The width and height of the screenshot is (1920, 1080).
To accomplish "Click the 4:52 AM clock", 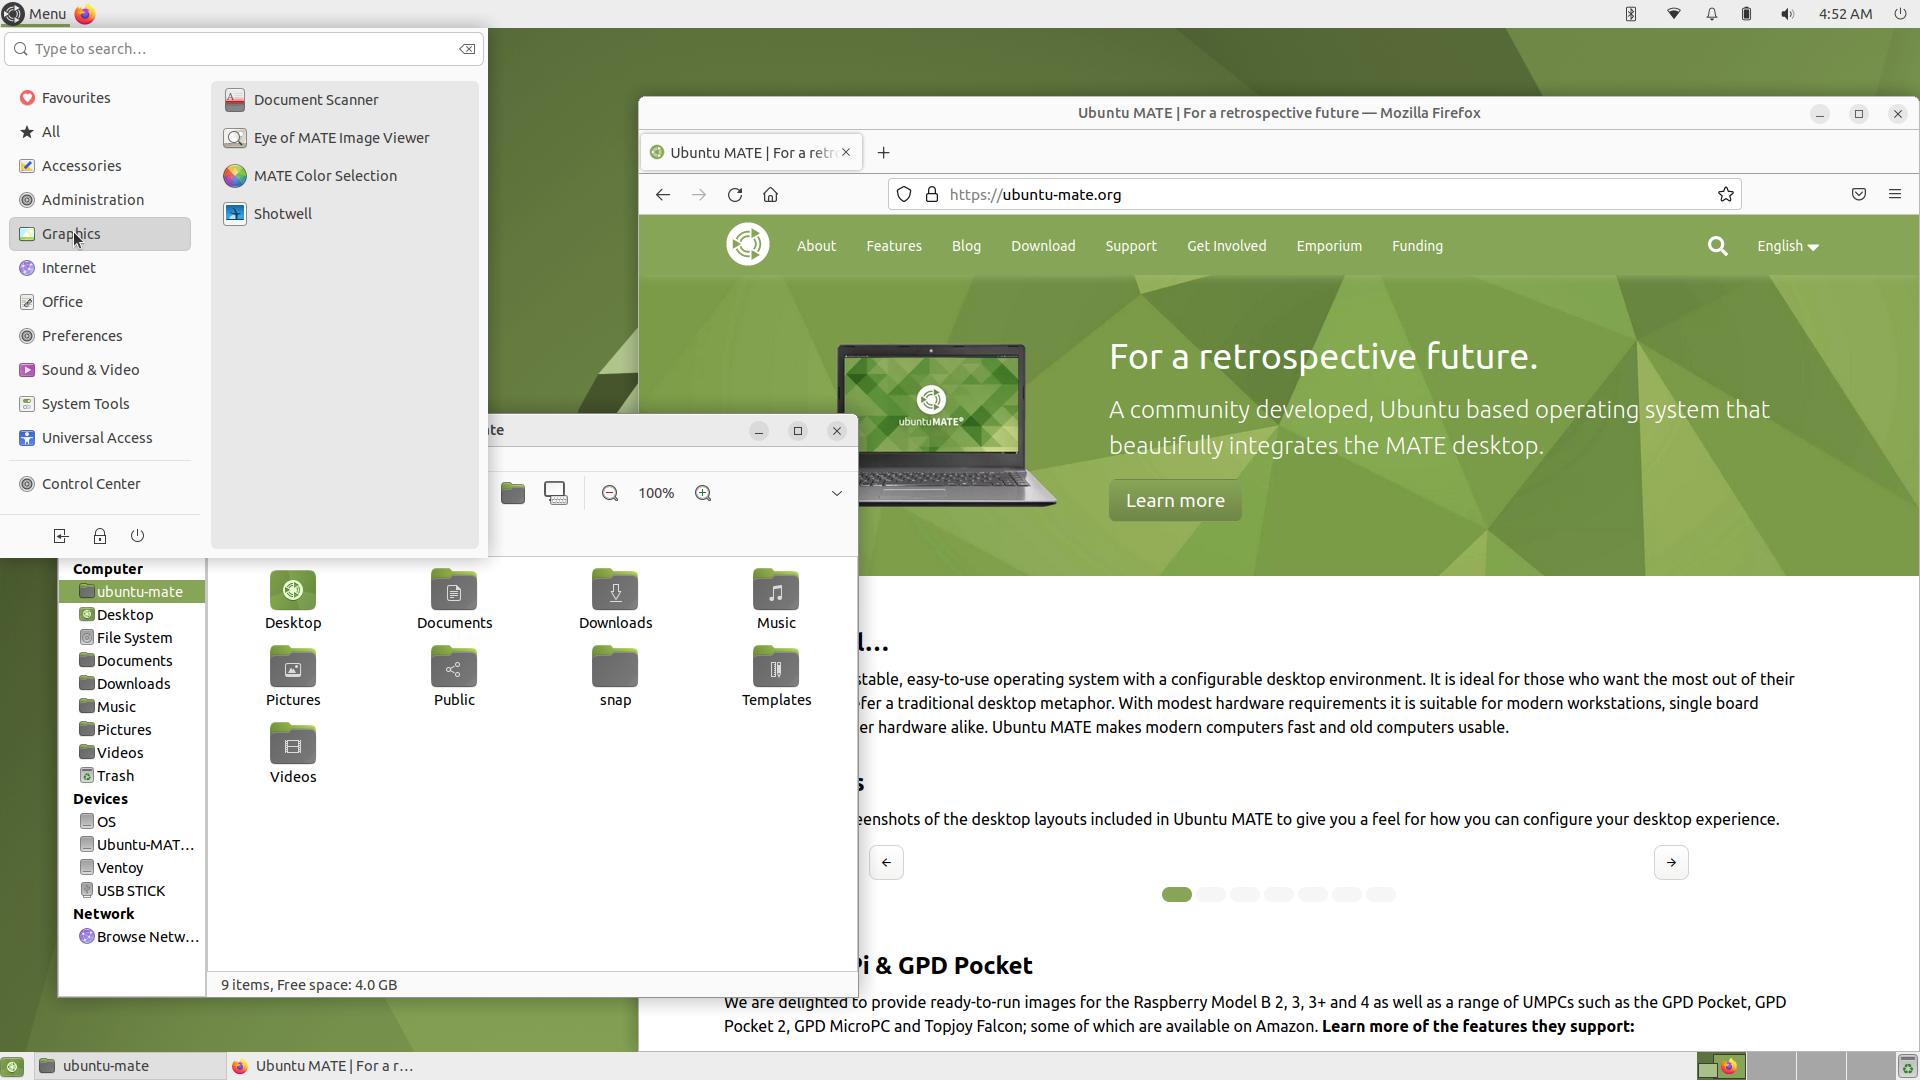I will point(1845,14).
